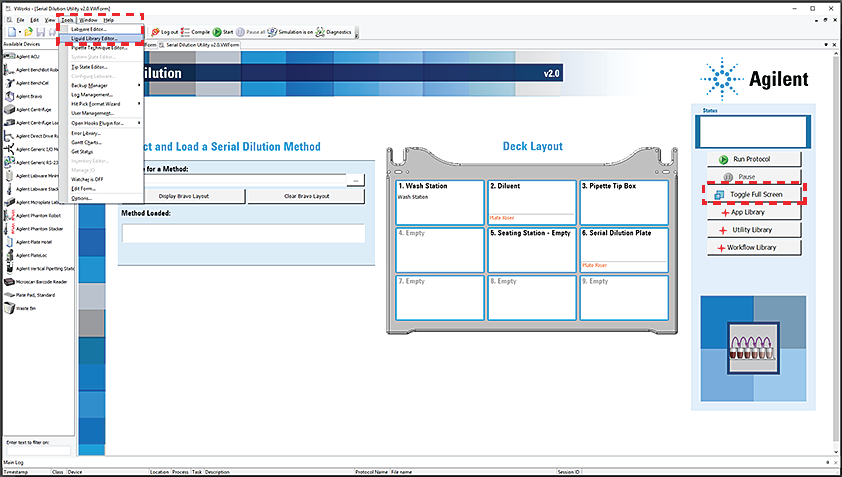
Task: Open the Workflow Library button
Action: [x=754, y=248]
